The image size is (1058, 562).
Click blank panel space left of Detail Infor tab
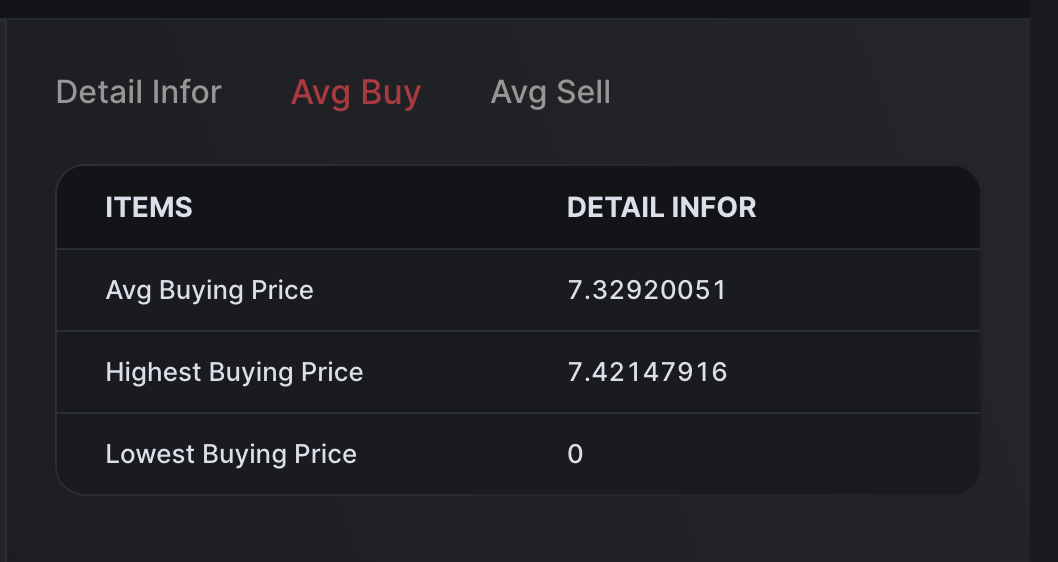point(30,93)
